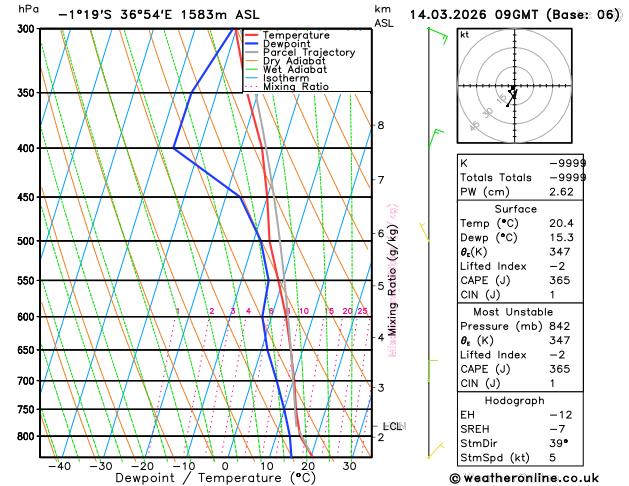Click the yellow wind barb at 500 hPa

coord(425,232)
